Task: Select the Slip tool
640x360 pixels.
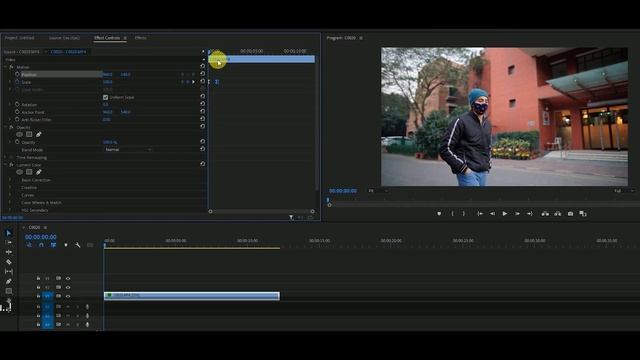Action: 9,271
